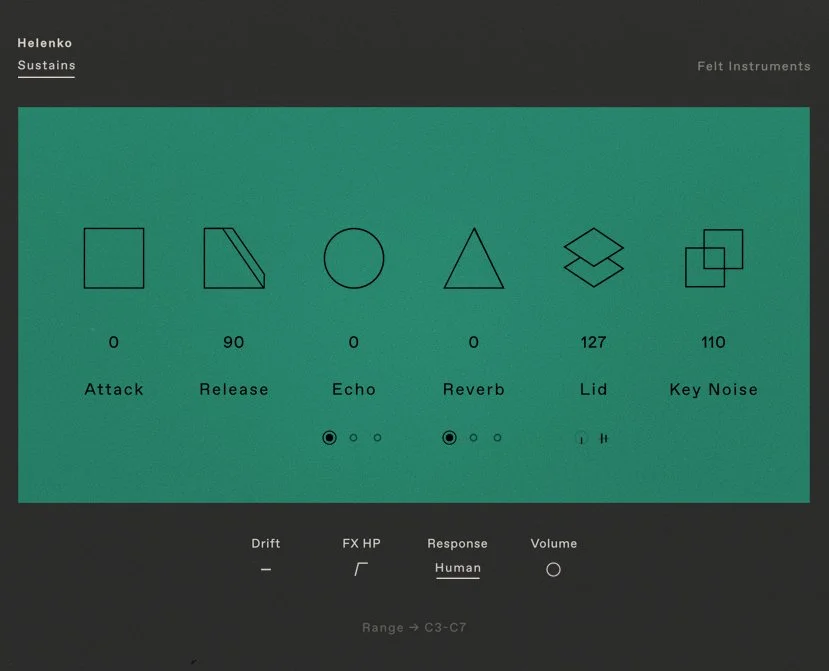Click the Echo circle icon

pos(354,258)
